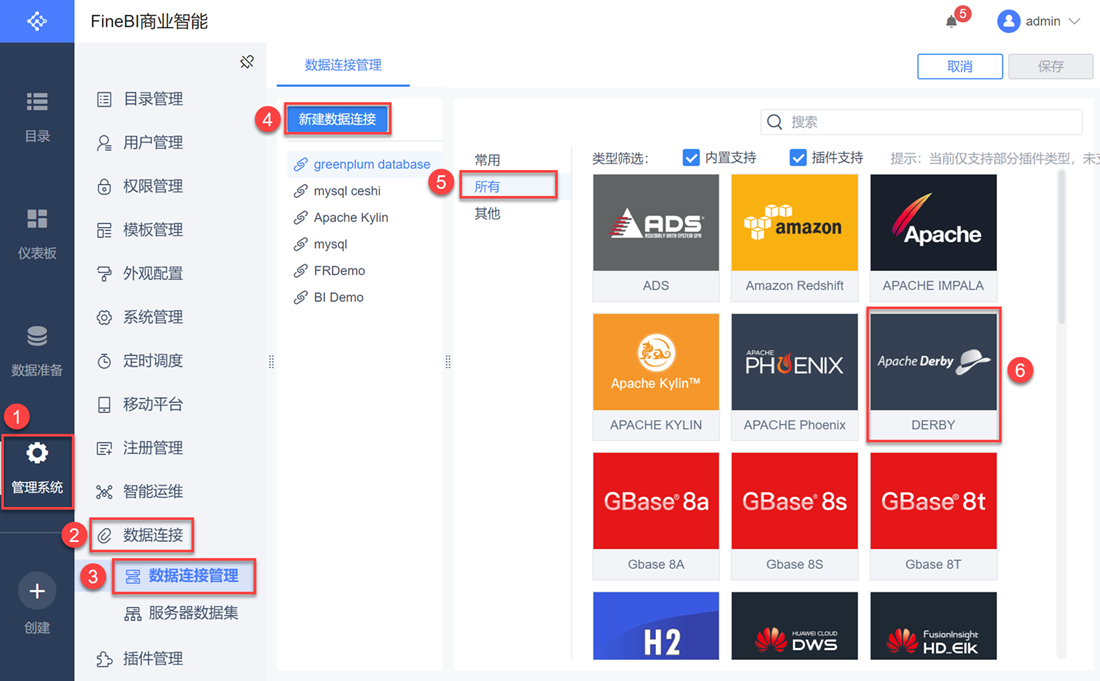The height and width of the screenshot is (681, 1100).
Task: Select 数据连接管理 submenu item
Action: click(x=182, y=576)
